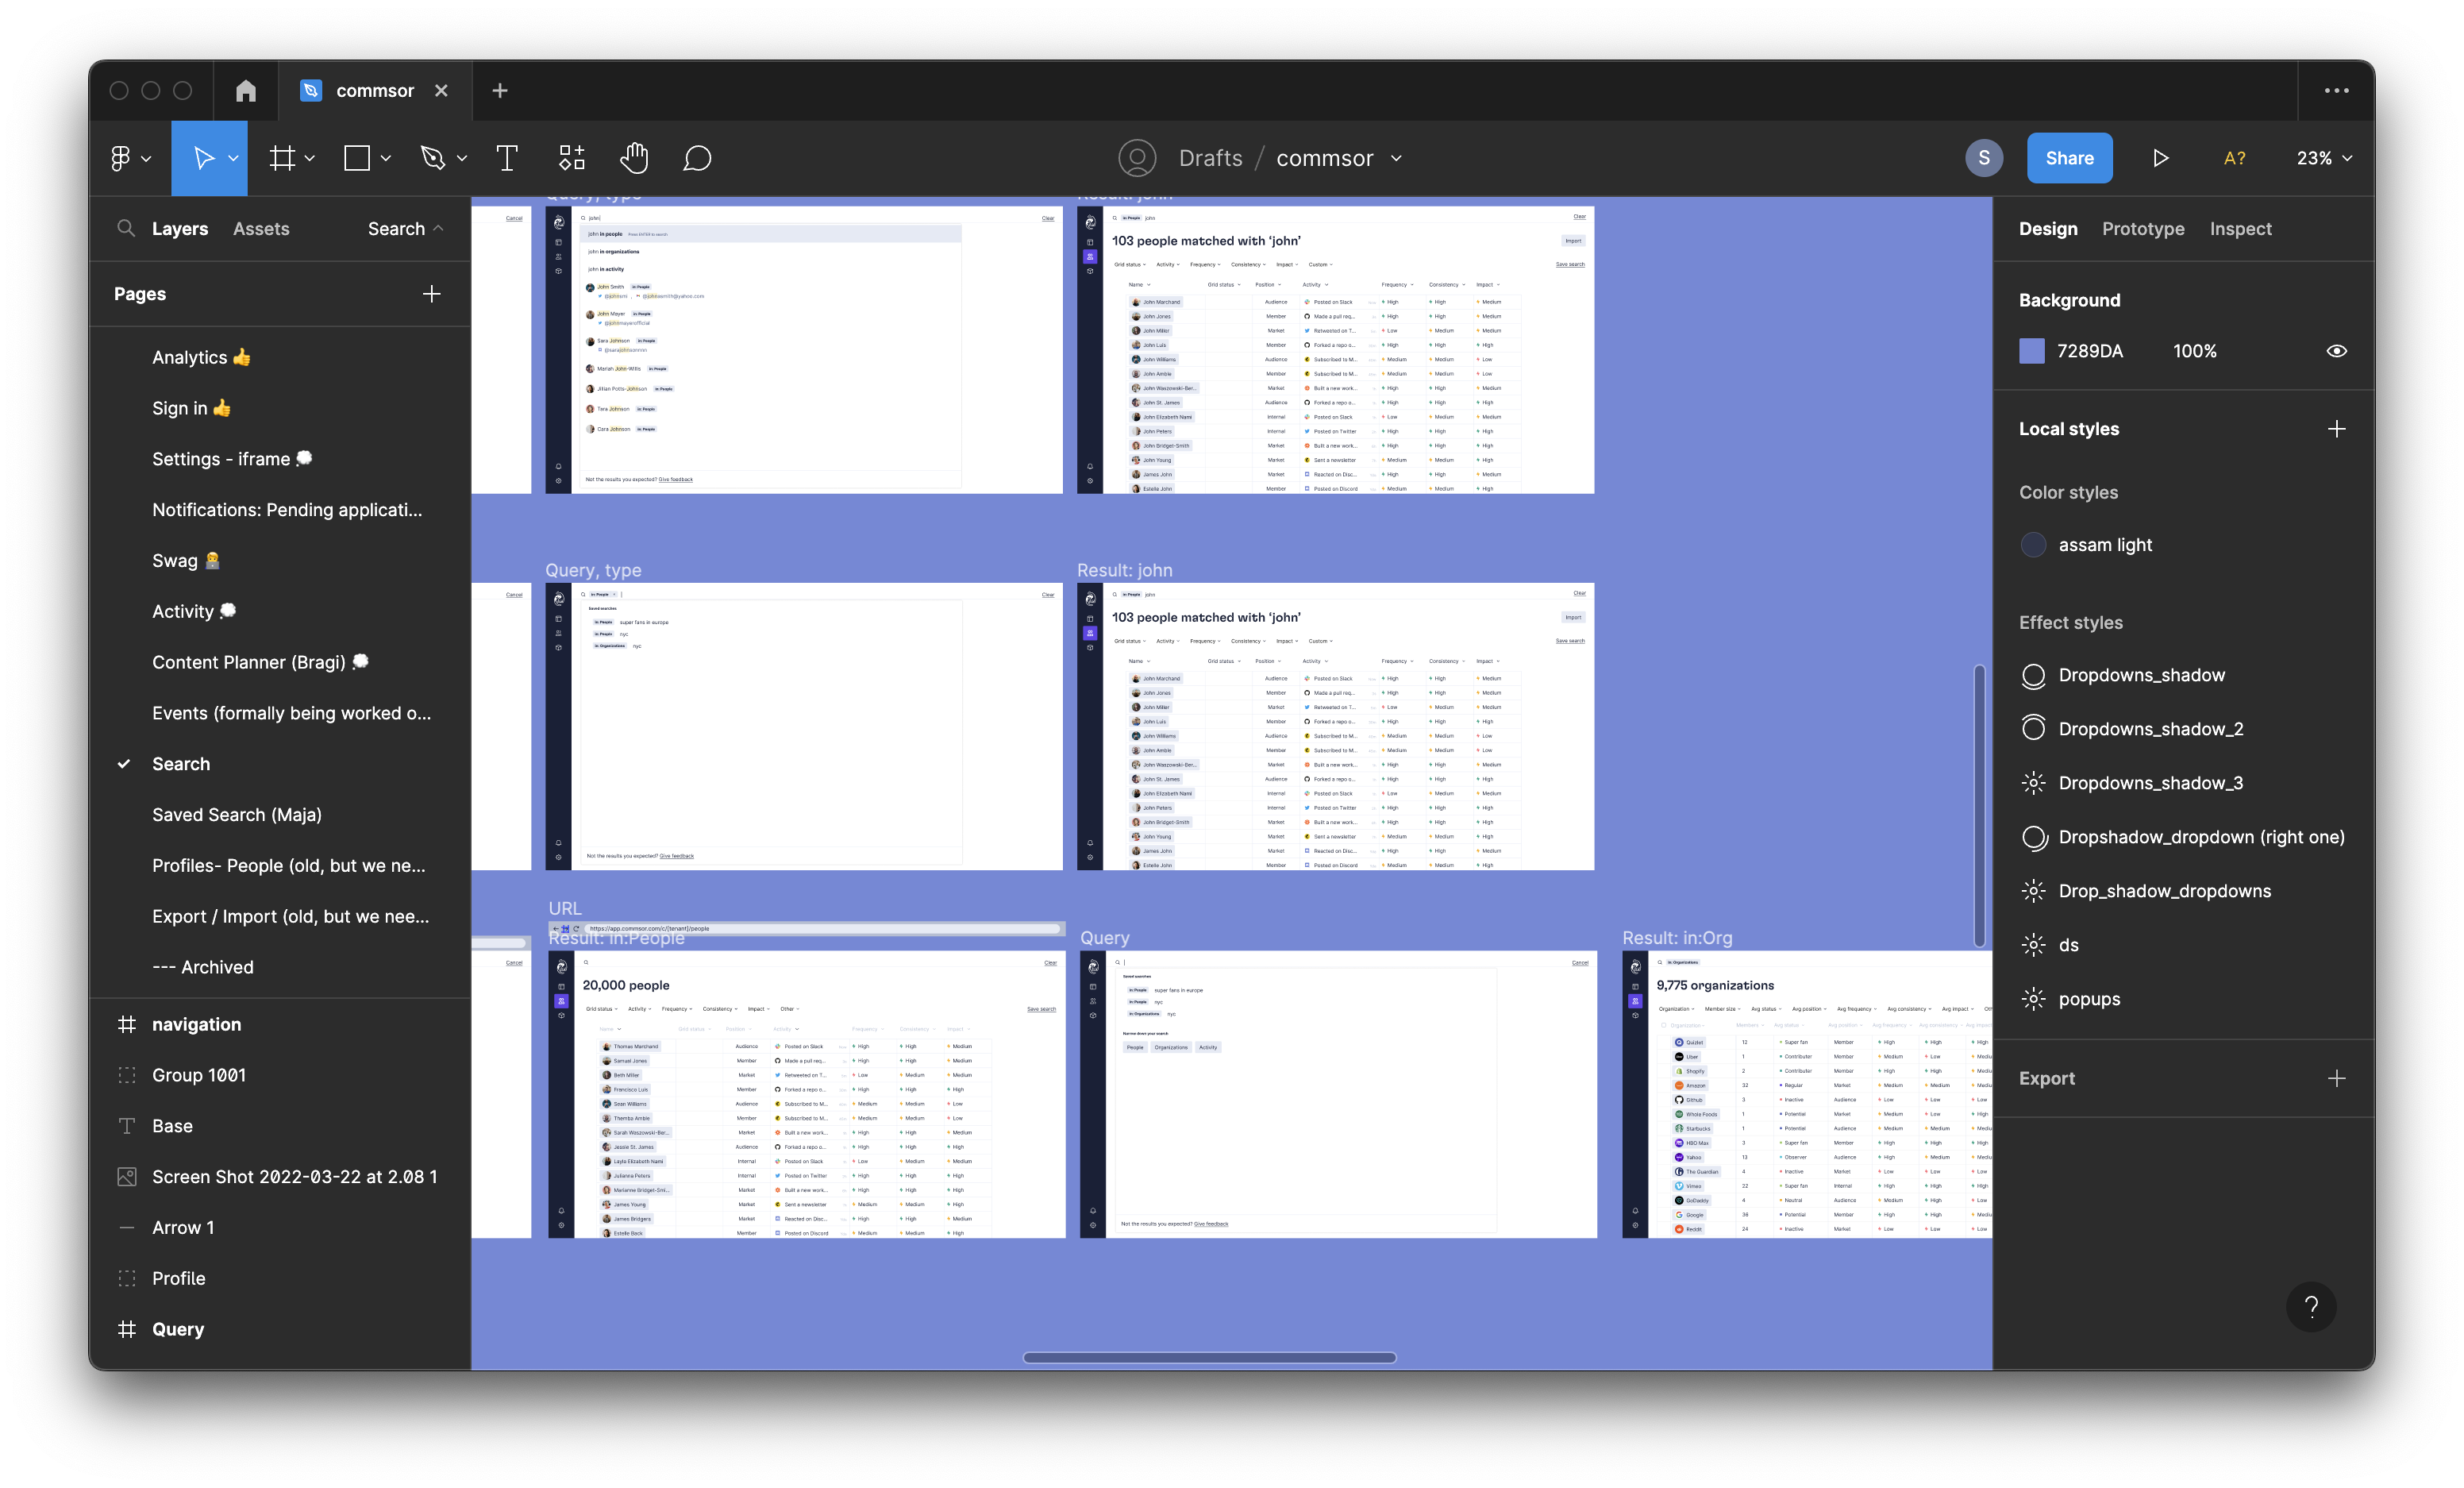The width and height of the screenshot is (2464, 1488).
Task: Open the Figma main menu icon
Action: (120, 158)
